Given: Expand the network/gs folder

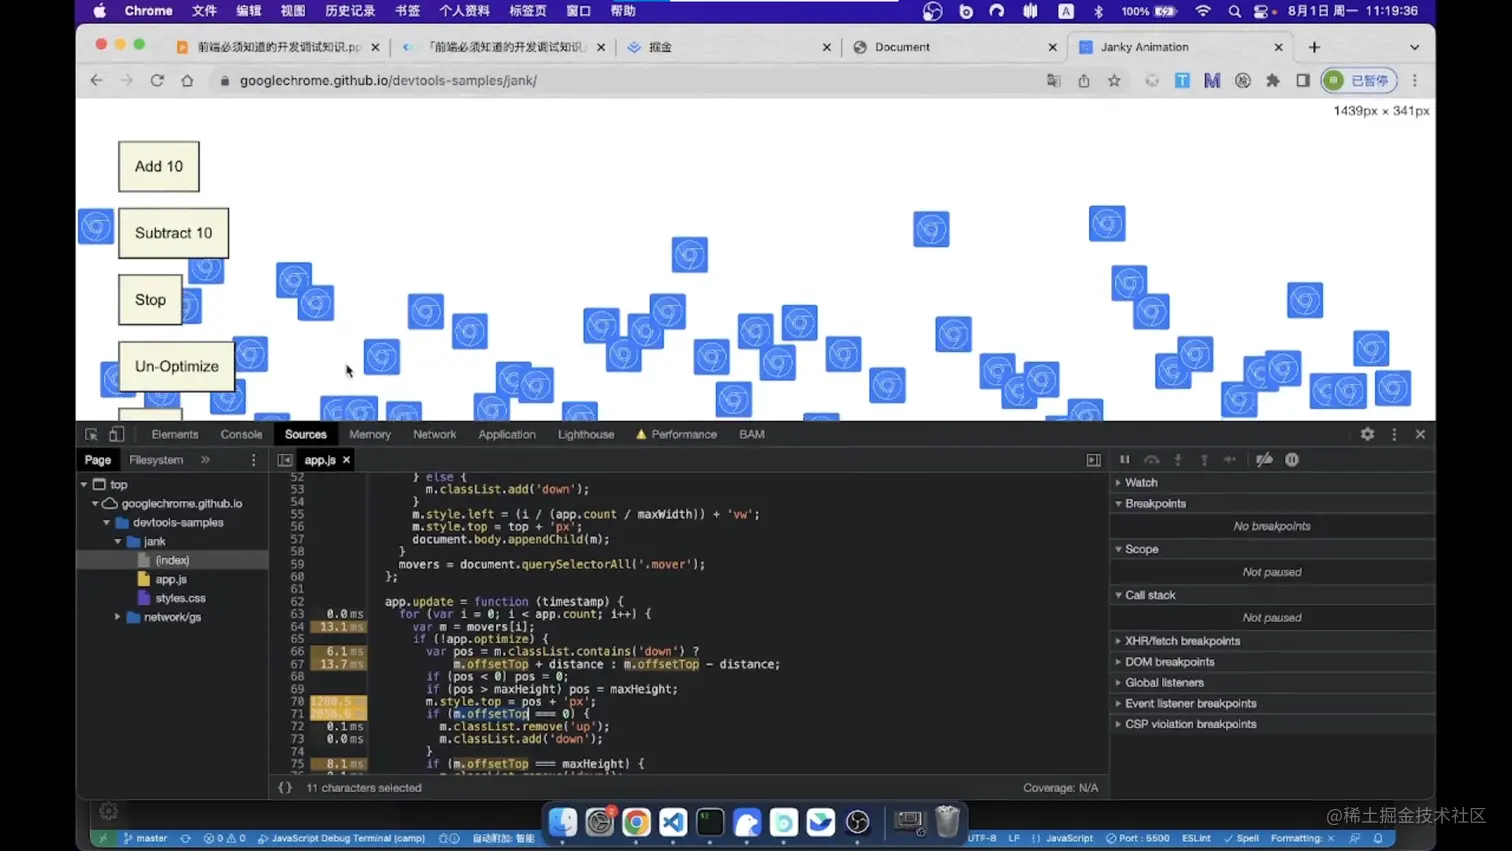Looking at the screenshot, I should coord(118,617).
